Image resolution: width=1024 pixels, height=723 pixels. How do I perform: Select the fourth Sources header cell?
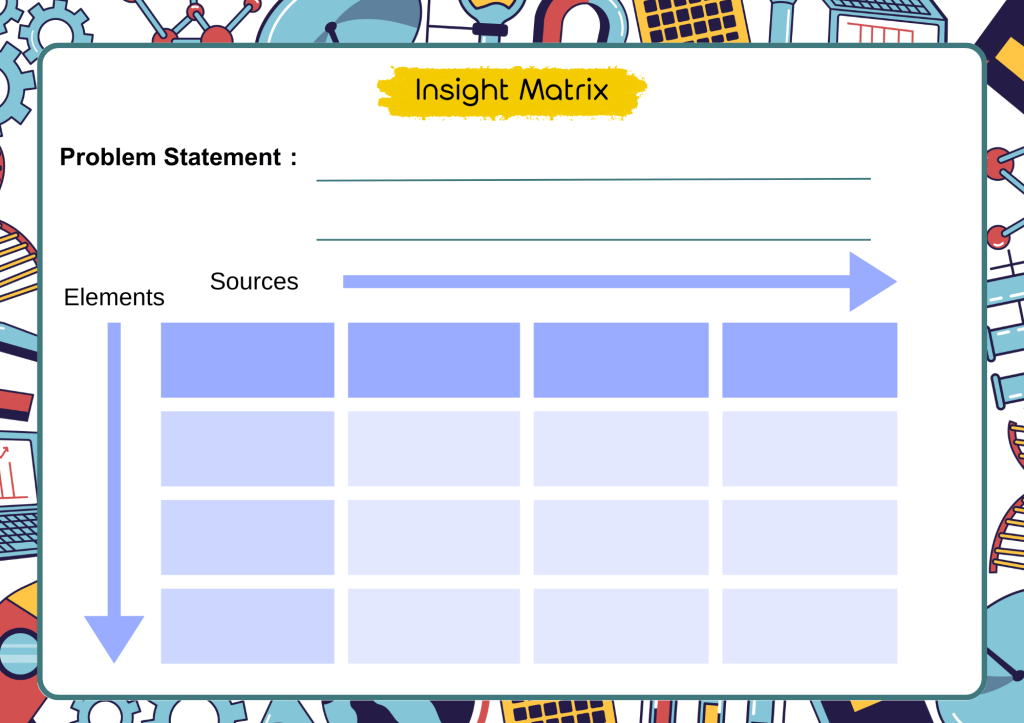coord(809,360)
